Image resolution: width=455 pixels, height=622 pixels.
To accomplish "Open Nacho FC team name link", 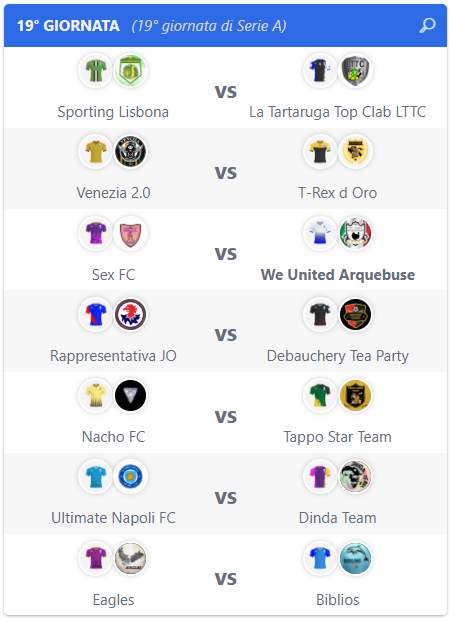I will 113,437.
